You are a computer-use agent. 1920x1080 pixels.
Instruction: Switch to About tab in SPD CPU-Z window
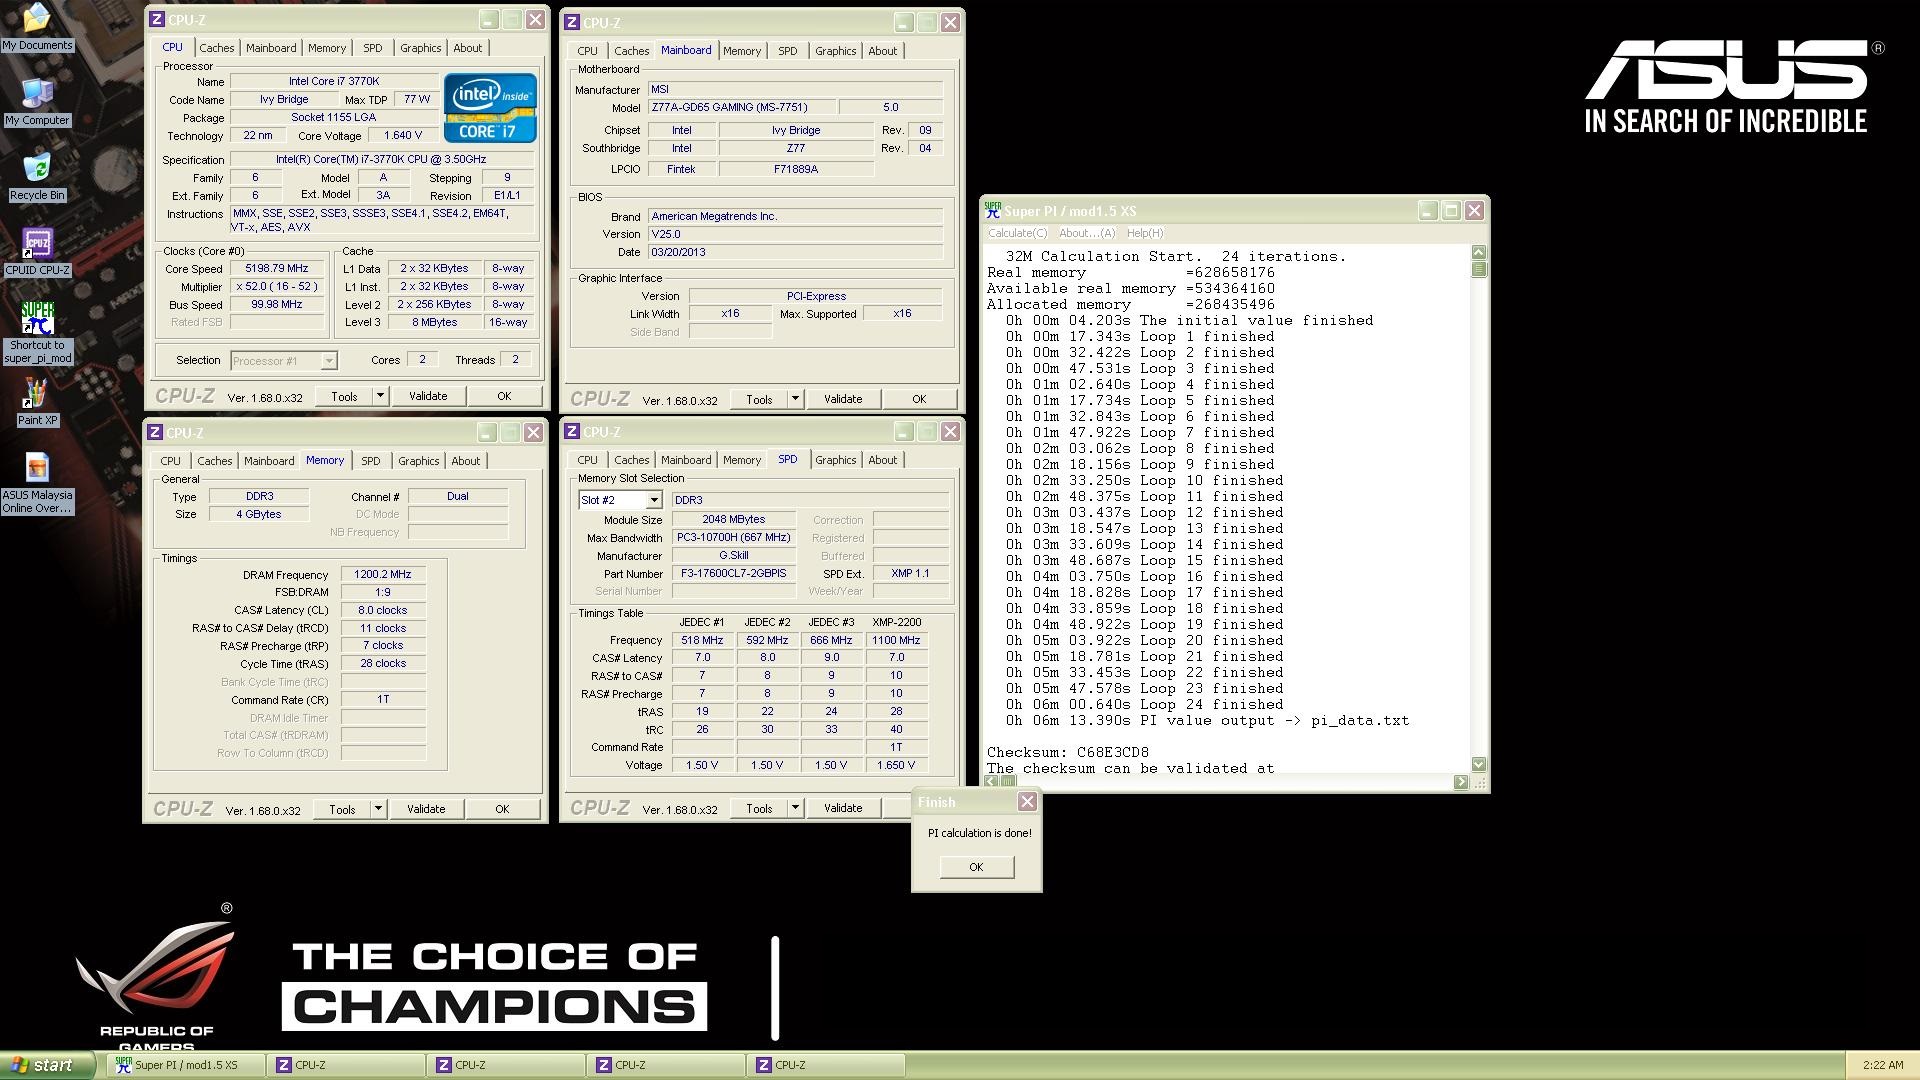[x=882, y=460]
